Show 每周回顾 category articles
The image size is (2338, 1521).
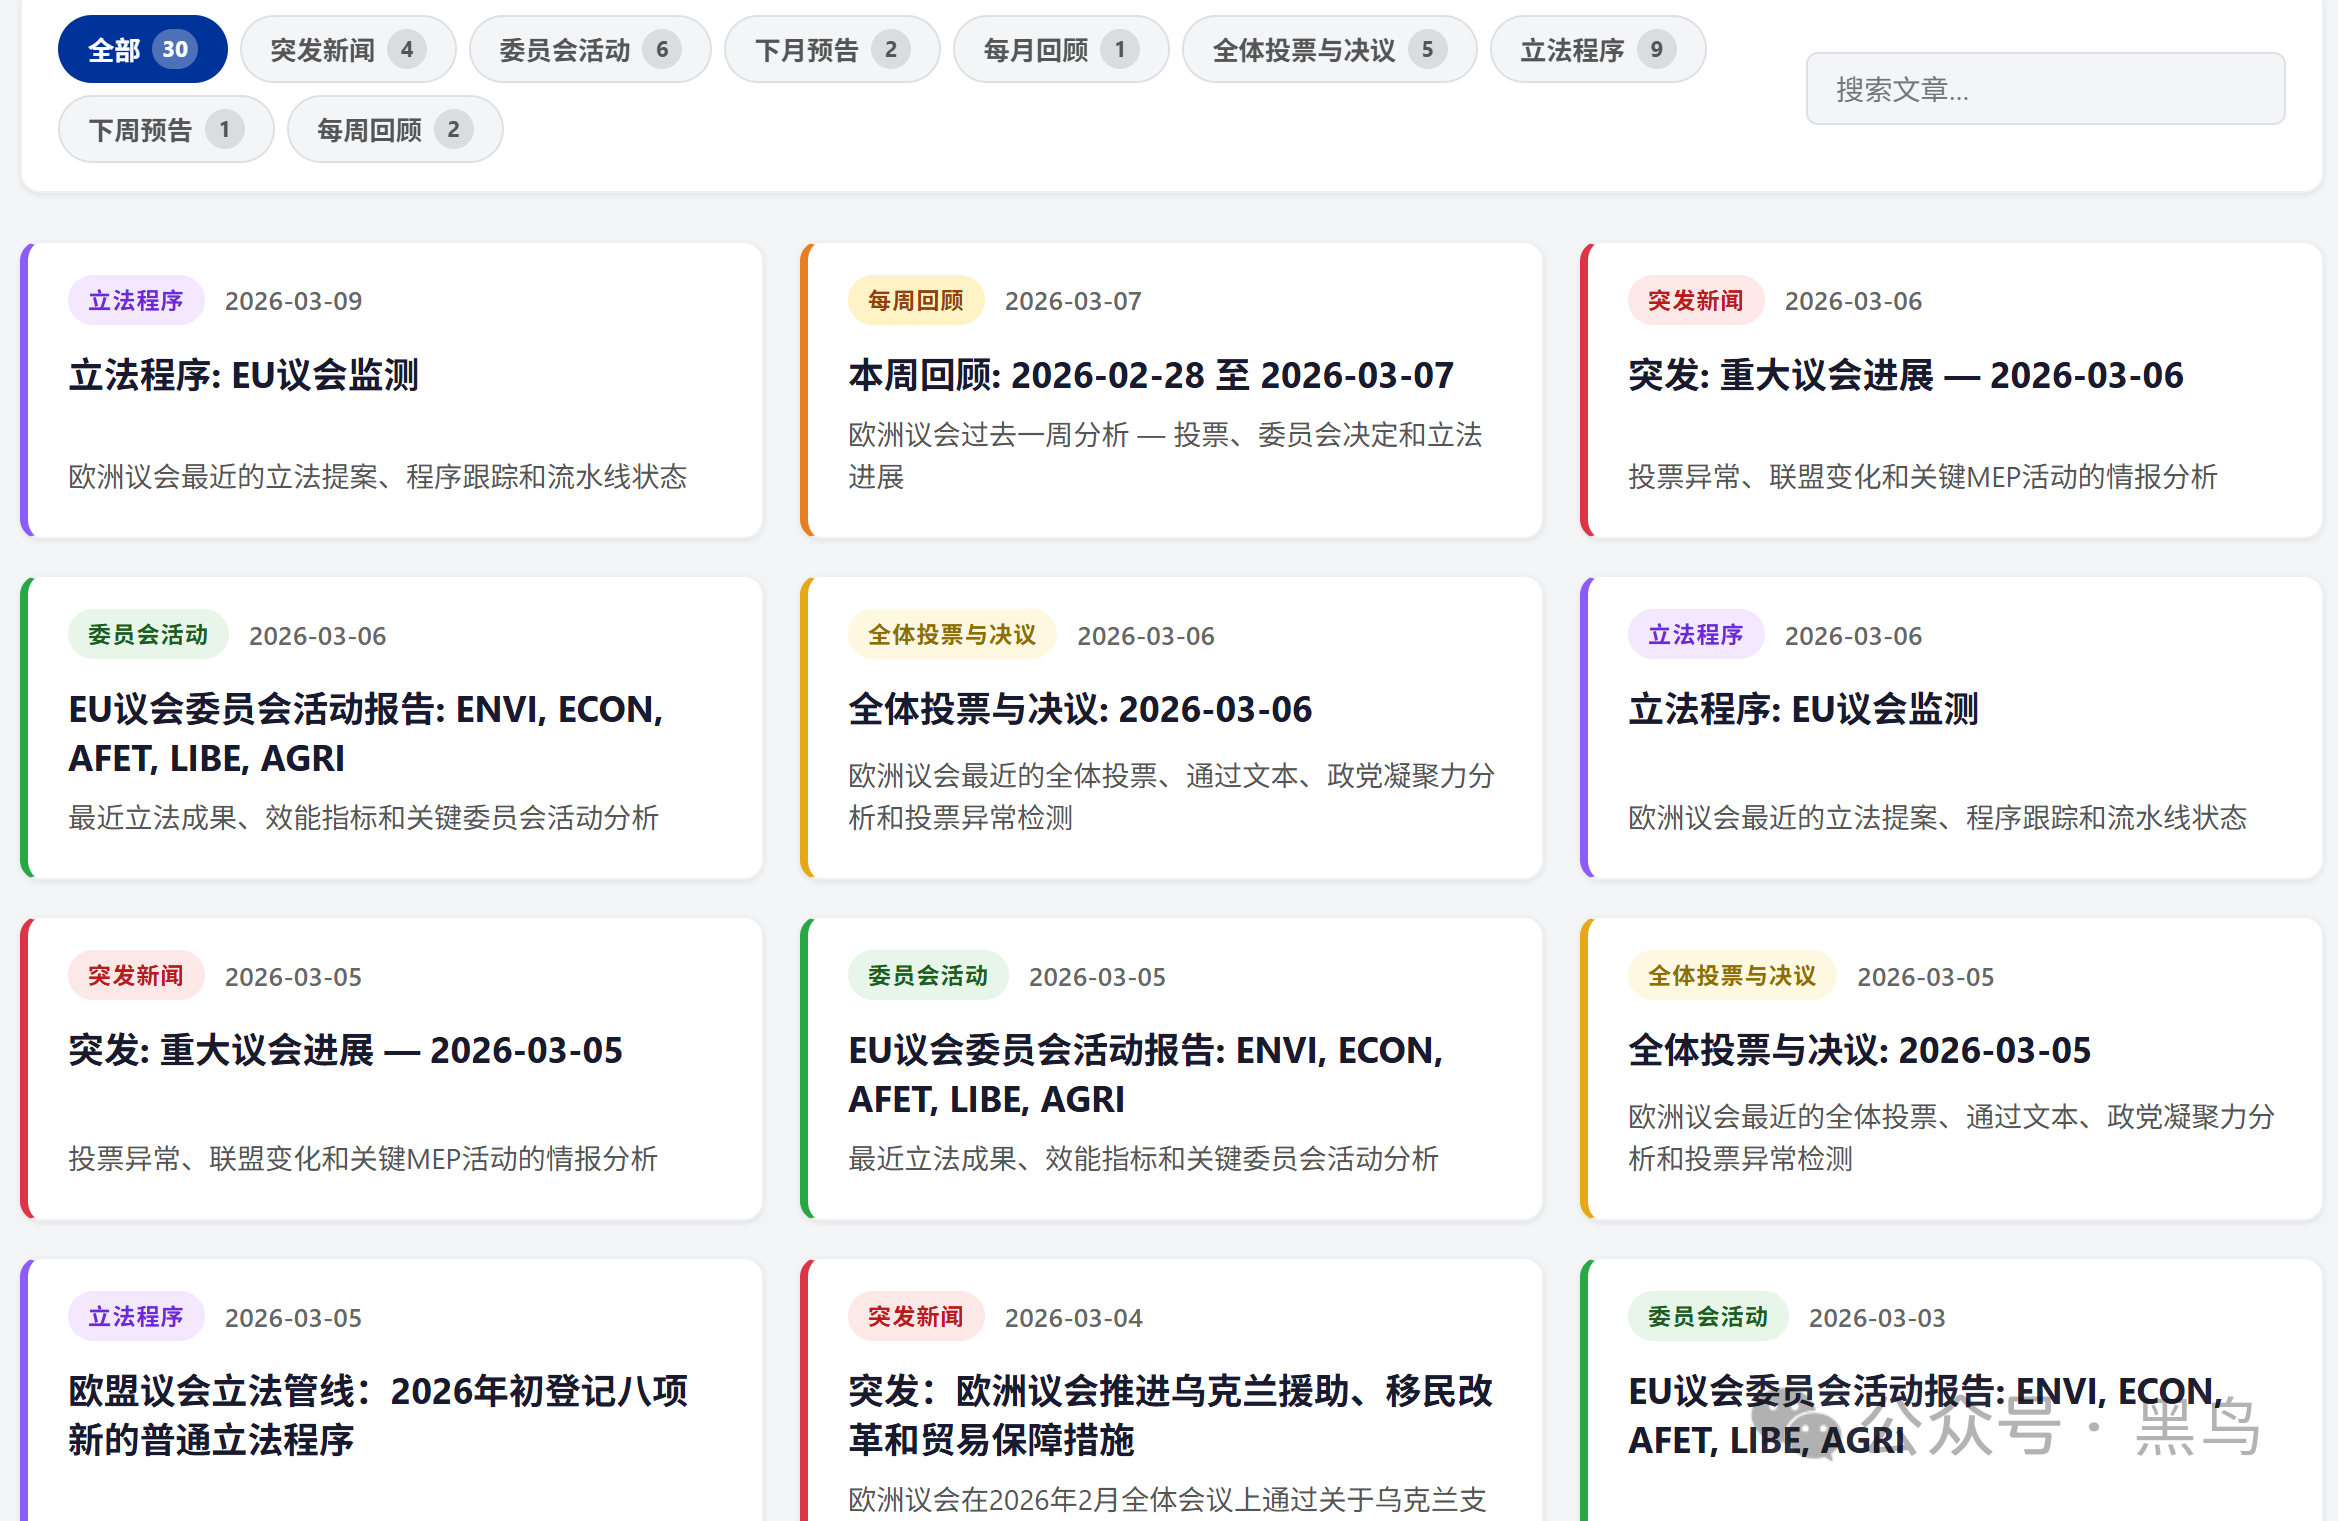point(394,129)
